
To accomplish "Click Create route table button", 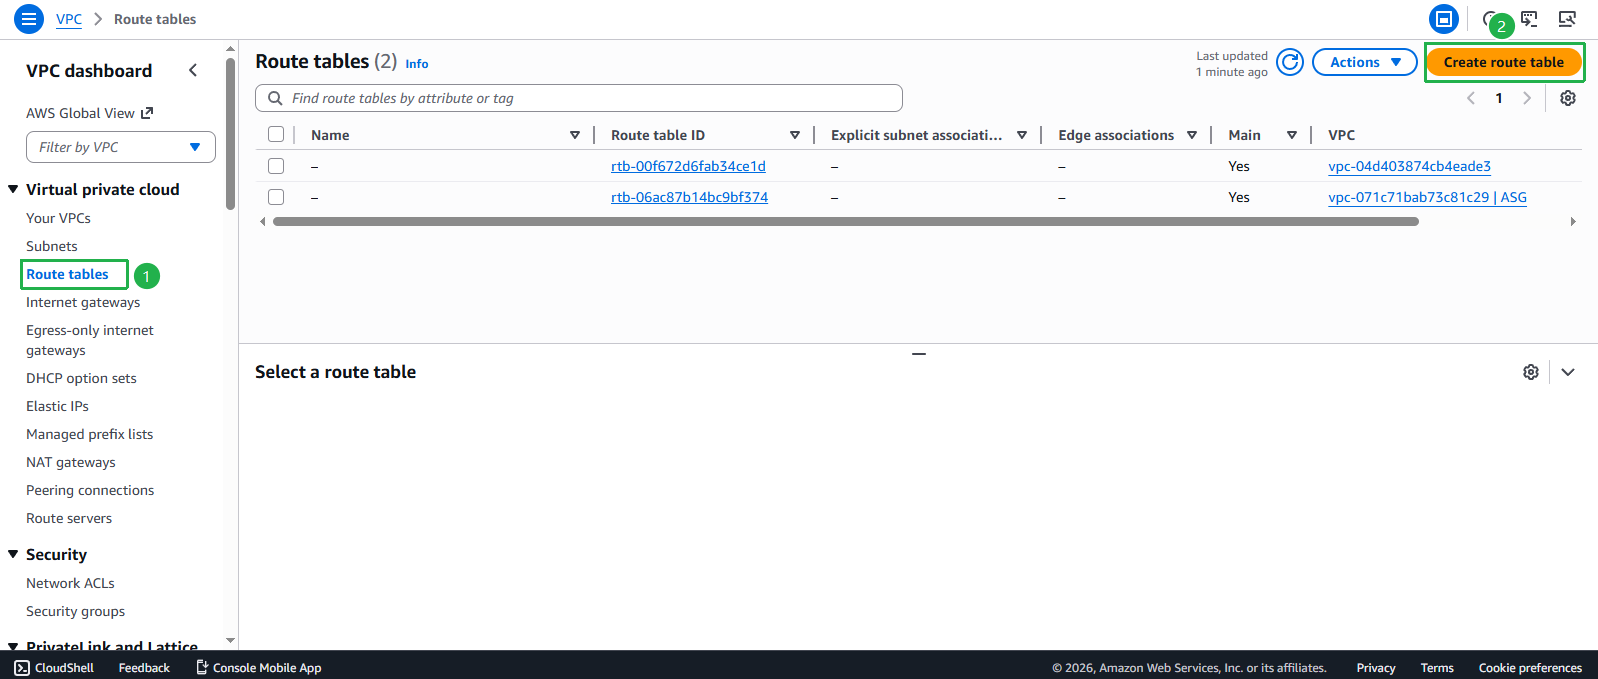I will click(x=1503, y=62).
